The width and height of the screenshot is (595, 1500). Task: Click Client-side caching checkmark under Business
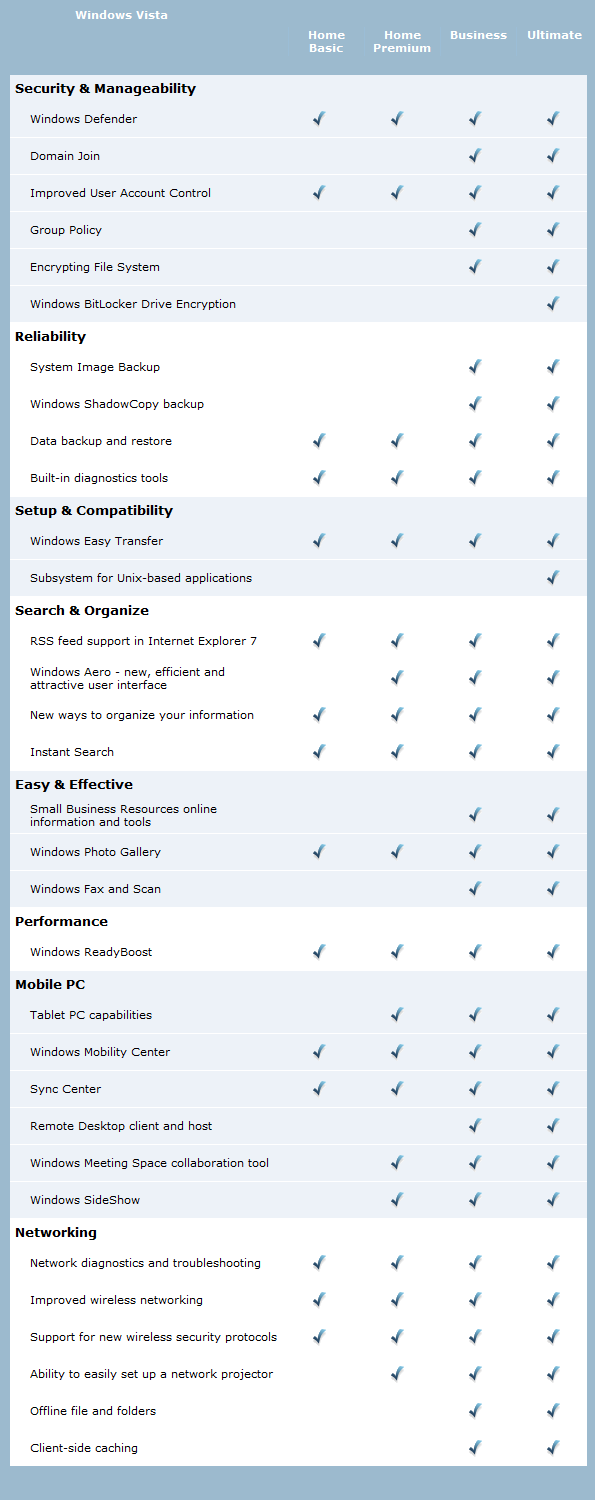[x=475, y=1448]
